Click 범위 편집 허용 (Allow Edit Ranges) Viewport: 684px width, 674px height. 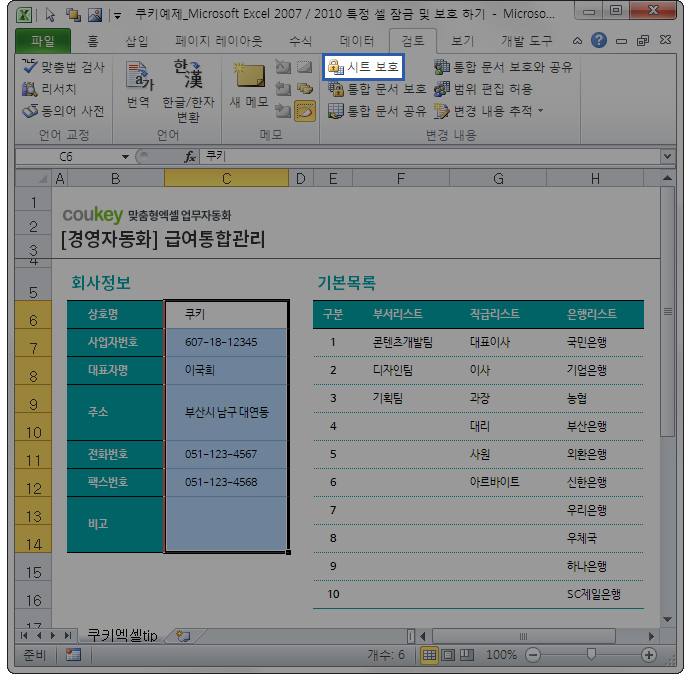click(x=483, y=89)
